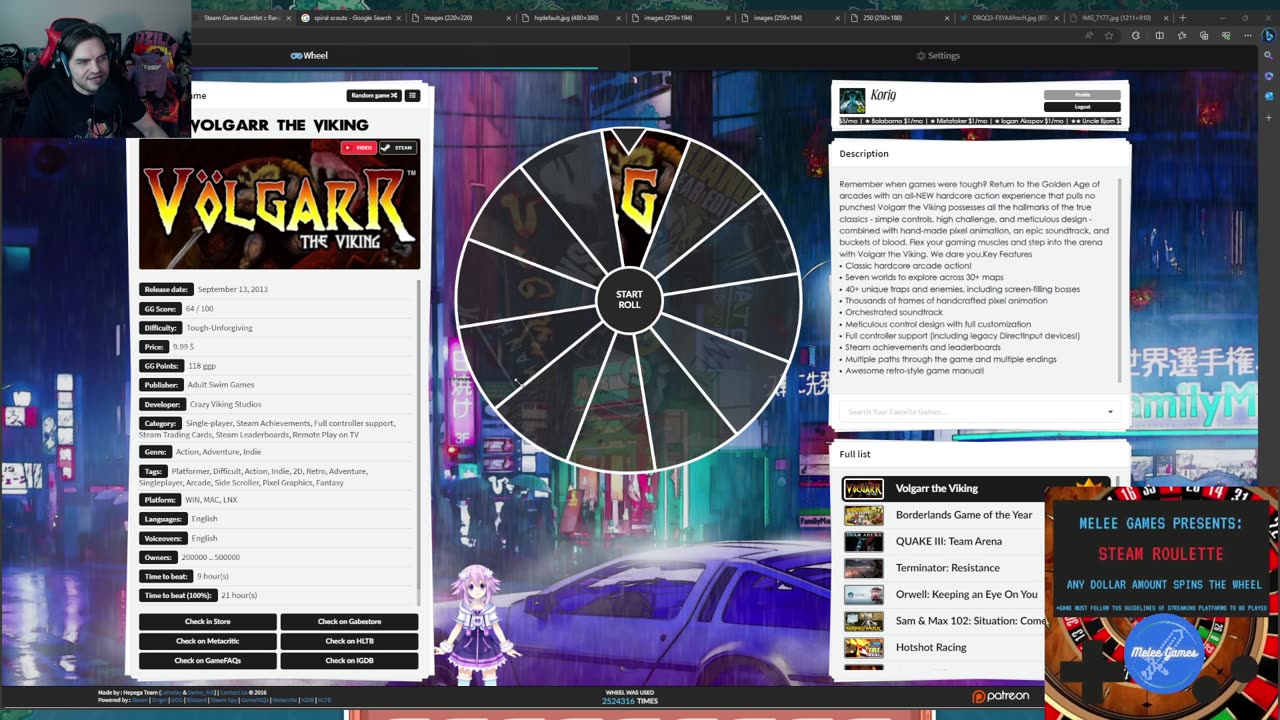The image size is (1280, 720).
Task: Click the Release date label
Action: pos(166,289)
